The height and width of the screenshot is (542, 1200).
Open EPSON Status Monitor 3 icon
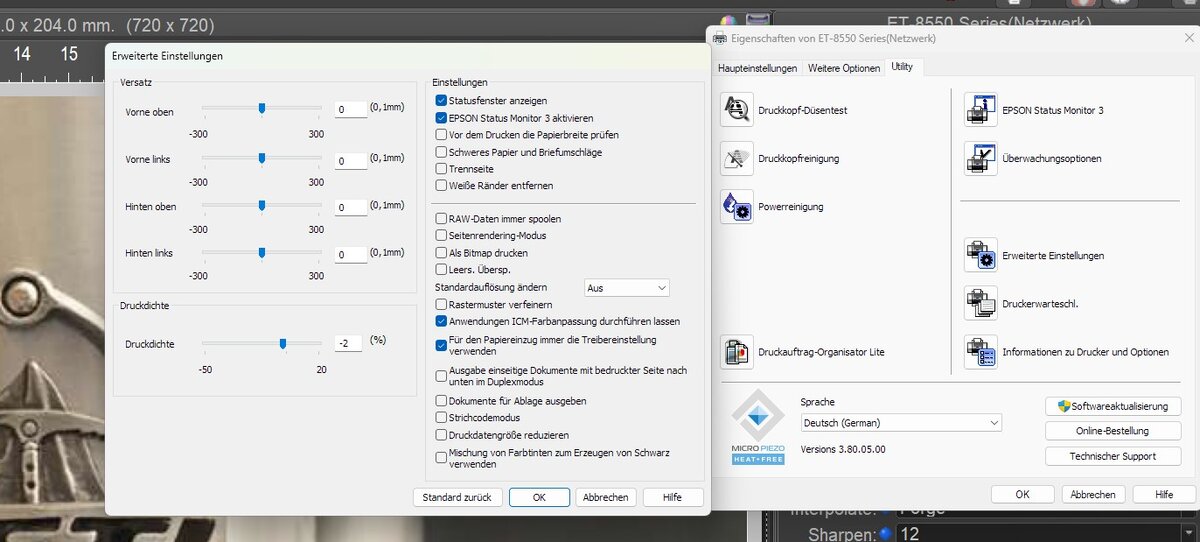[981, 110]
